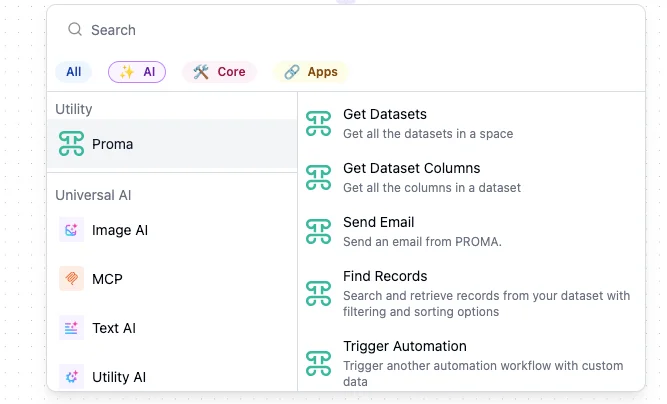Click the Send Email action icon
The image size is (667, 404).
click(318, 232)
